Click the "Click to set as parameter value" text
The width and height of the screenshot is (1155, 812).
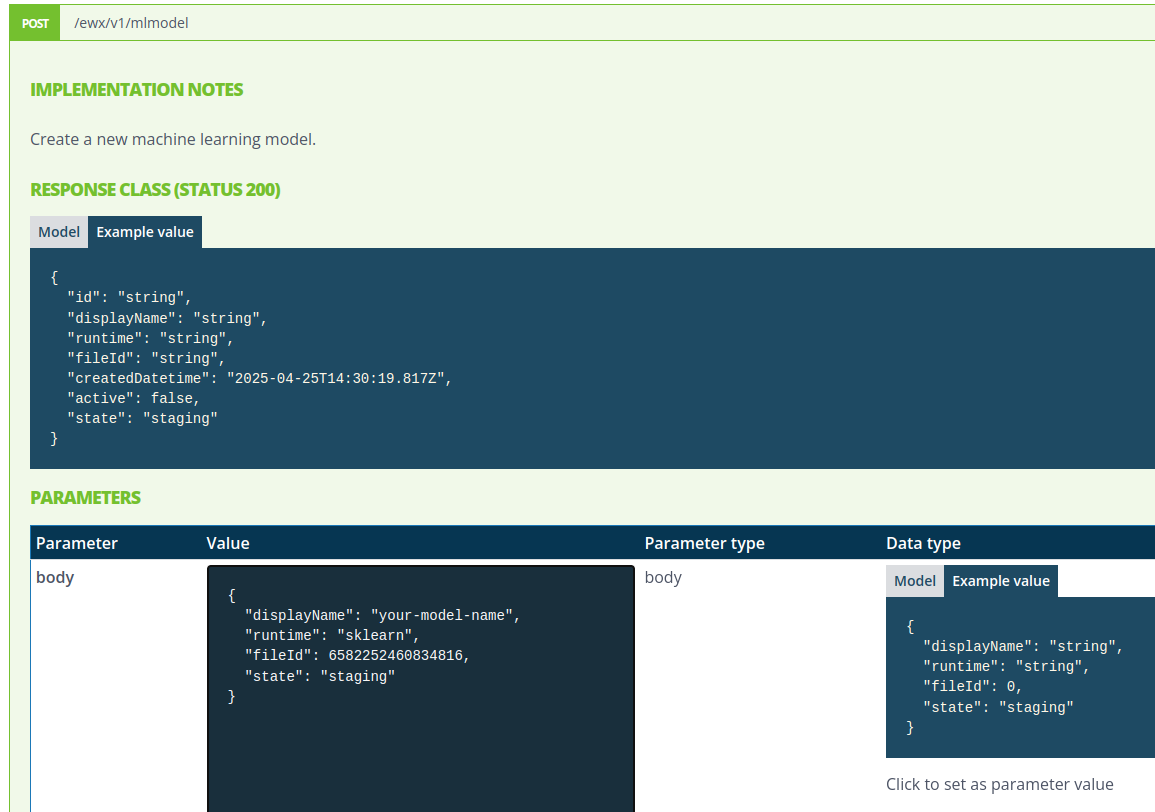point(999,784)
